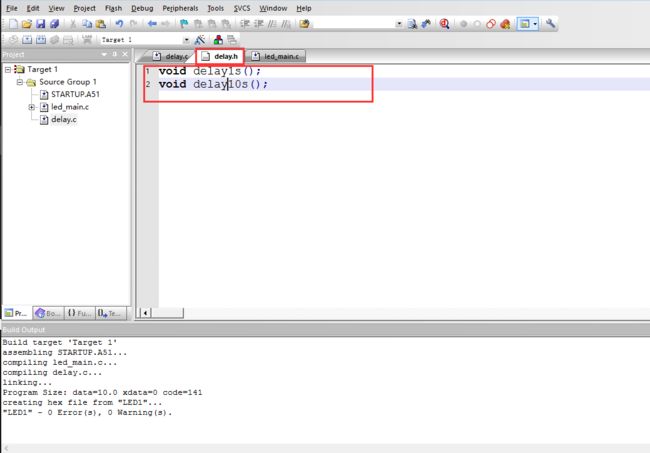Click the editor horizontal scroll left arrow
Viewport: 650px width, 453px height.
146,313
